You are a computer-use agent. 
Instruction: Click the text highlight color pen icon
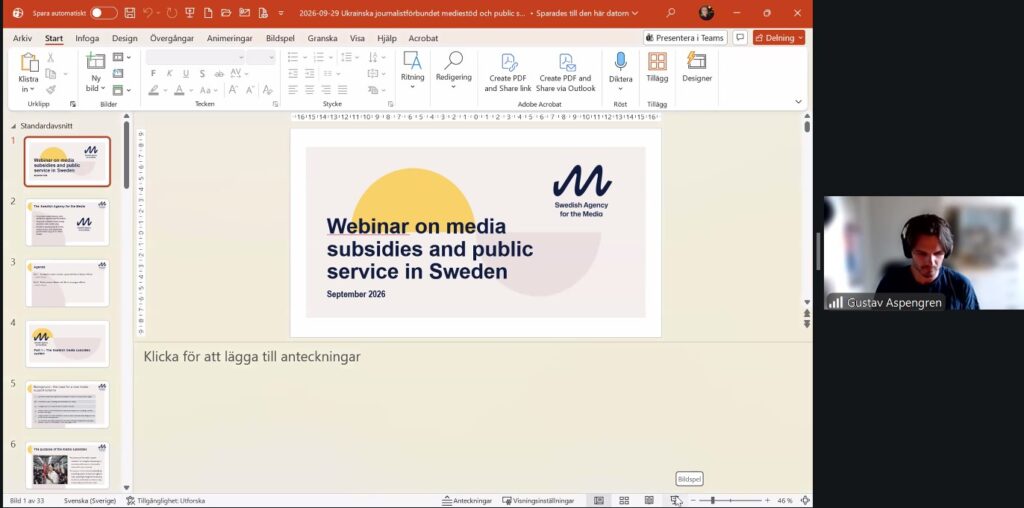click(x=153, y=90)
